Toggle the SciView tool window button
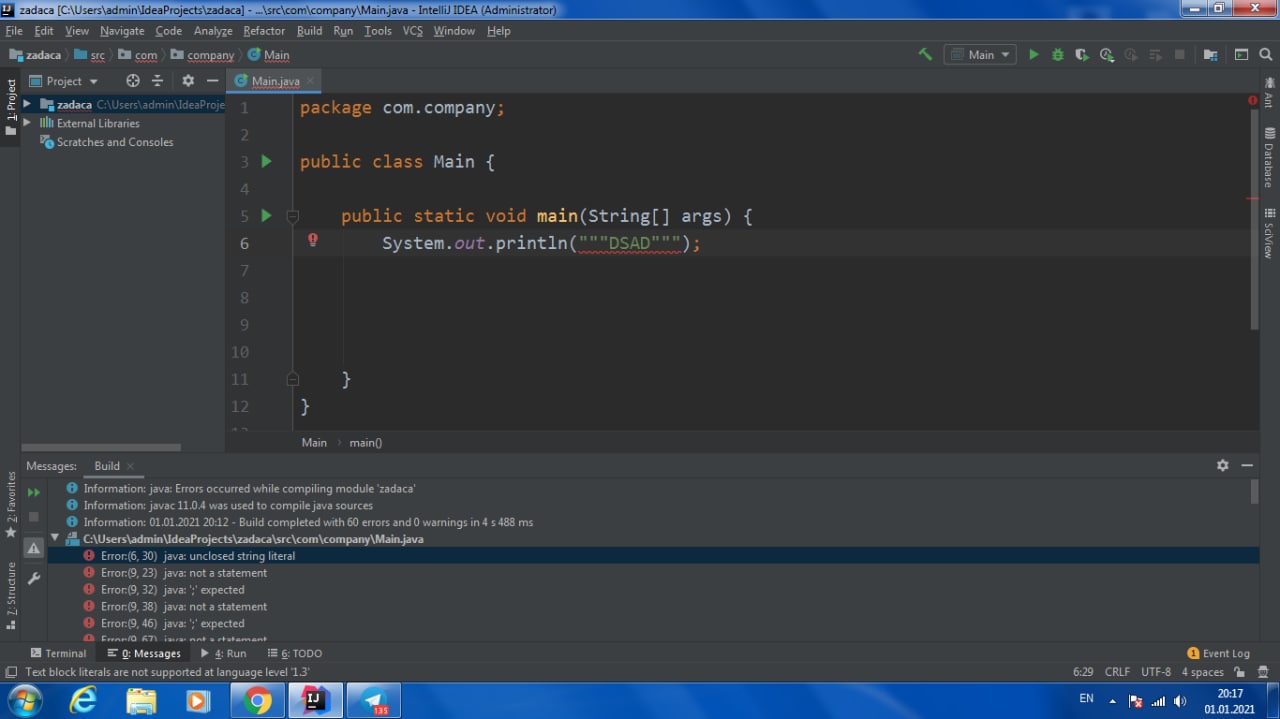The height and width of the screenshot is (719, 1280). pos(1269,233)
